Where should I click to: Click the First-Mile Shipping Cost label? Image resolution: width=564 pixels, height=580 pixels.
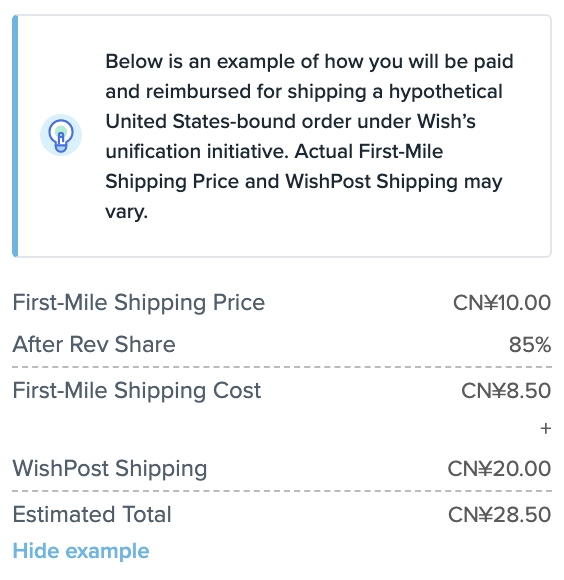point(137,391)
